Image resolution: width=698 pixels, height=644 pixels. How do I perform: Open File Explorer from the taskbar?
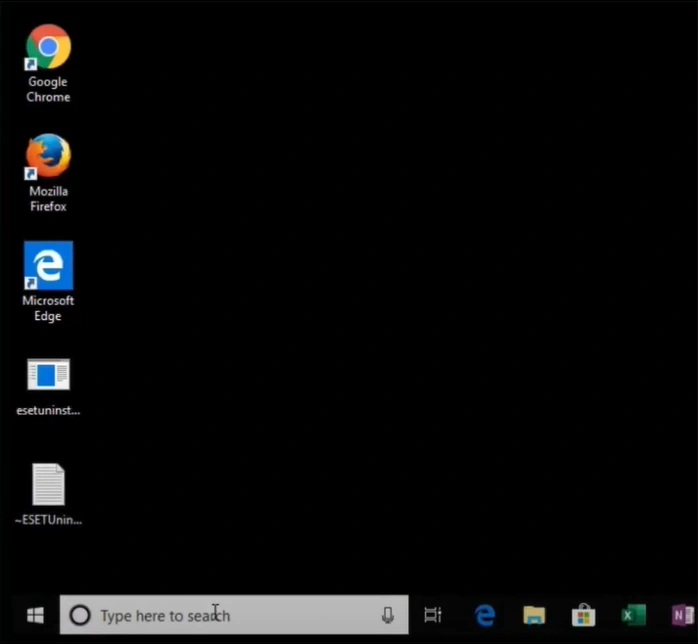[x=534, y=616]
